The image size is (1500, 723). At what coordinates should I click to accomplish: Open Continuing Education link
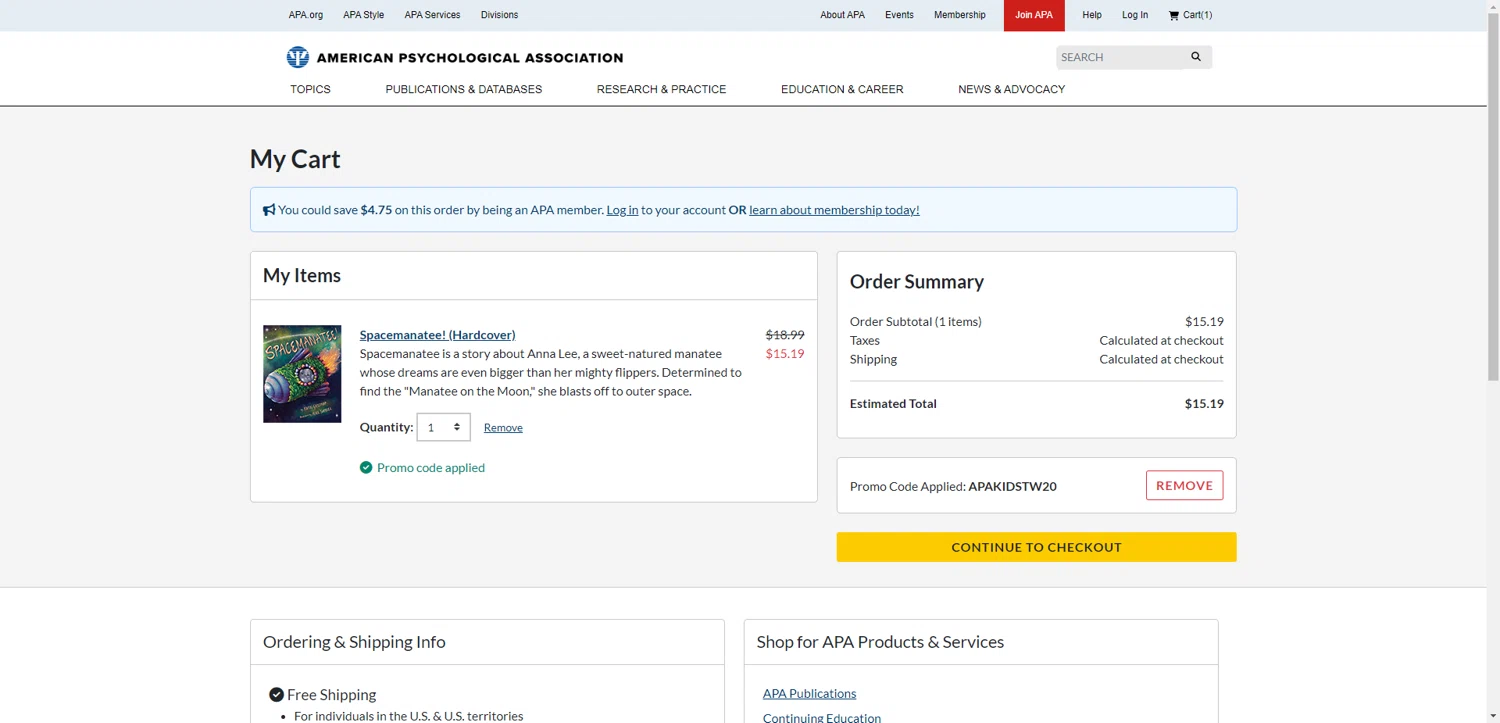point(822,718)
